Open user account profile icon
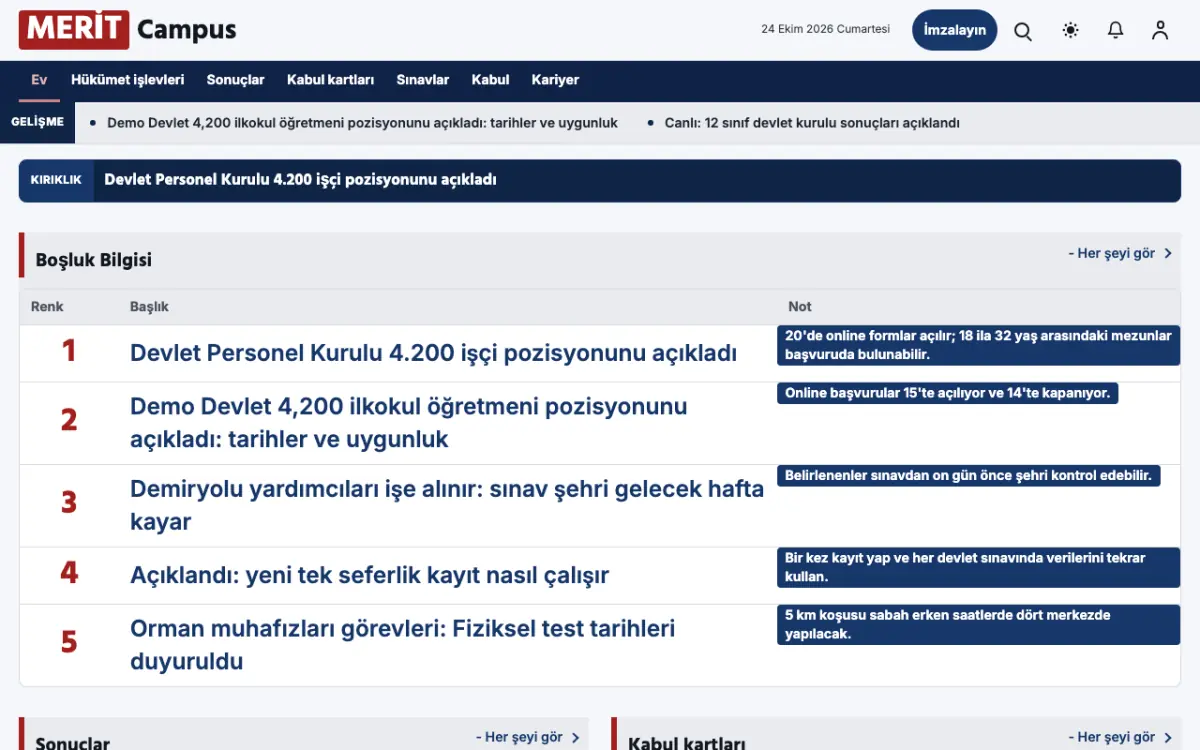This screenshot has width=1200, height=750. (1160, 30)
